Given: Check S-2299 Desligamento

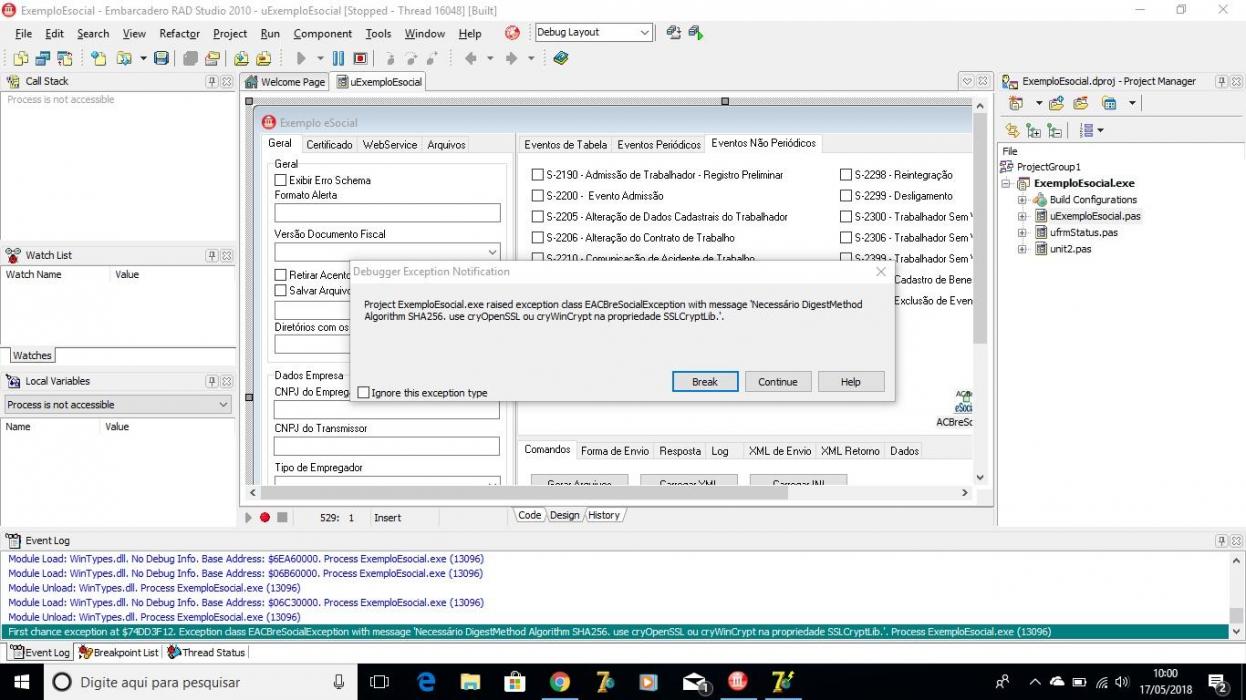Looking at the screenshot, I should (846, 196).
